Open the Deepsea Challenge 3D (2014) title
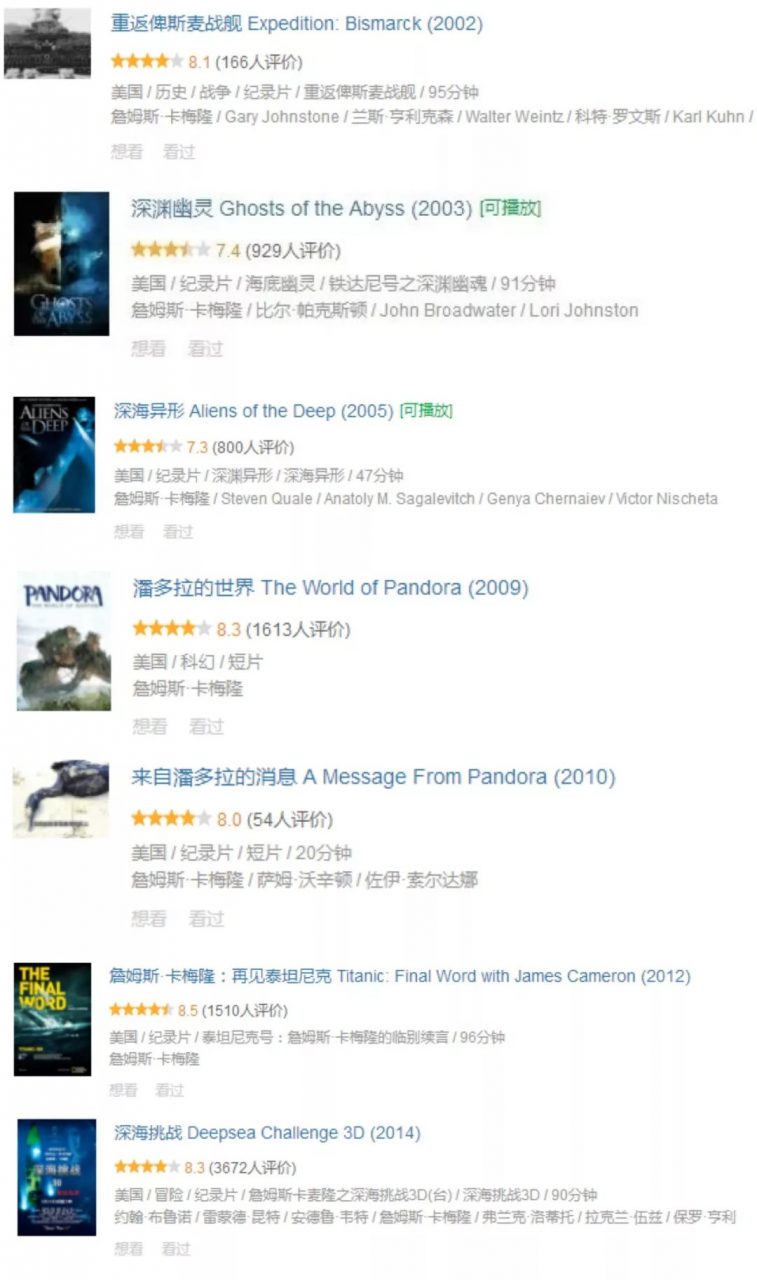The width and height of the screenshot is (757, 1280). point(267,1133)
